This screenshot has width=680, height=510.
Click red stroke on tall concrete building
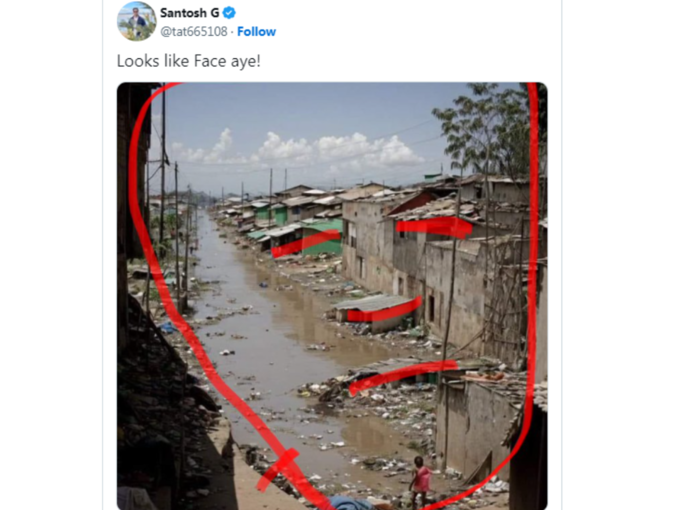[434, 227]
